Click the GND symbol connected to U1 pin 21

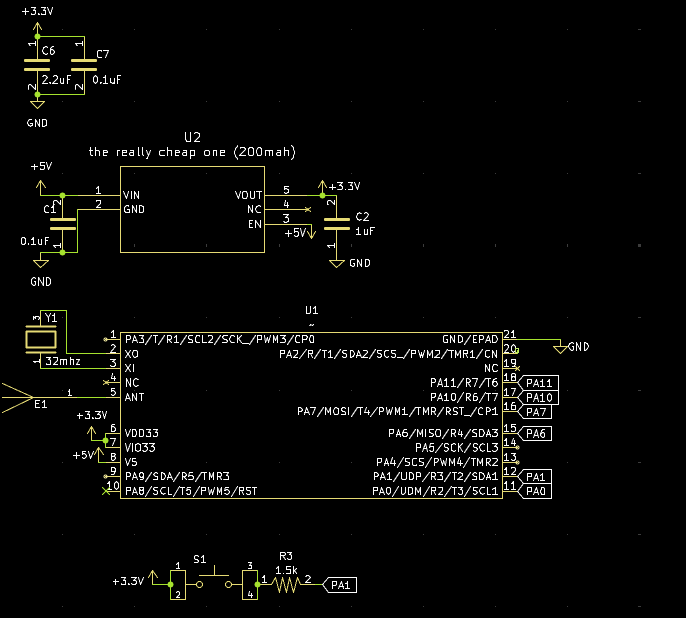pos(560,349)
